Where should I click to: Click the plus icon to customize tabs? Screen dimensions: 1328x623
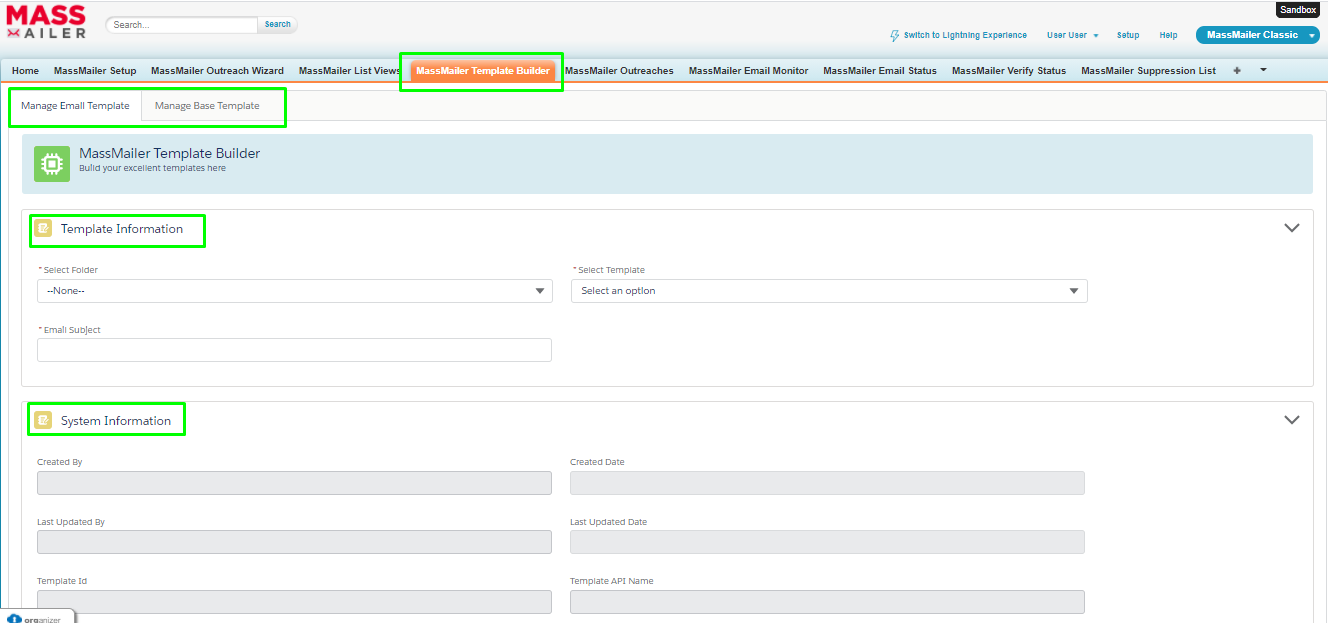pyautogui.click(x=1236, y=70)
